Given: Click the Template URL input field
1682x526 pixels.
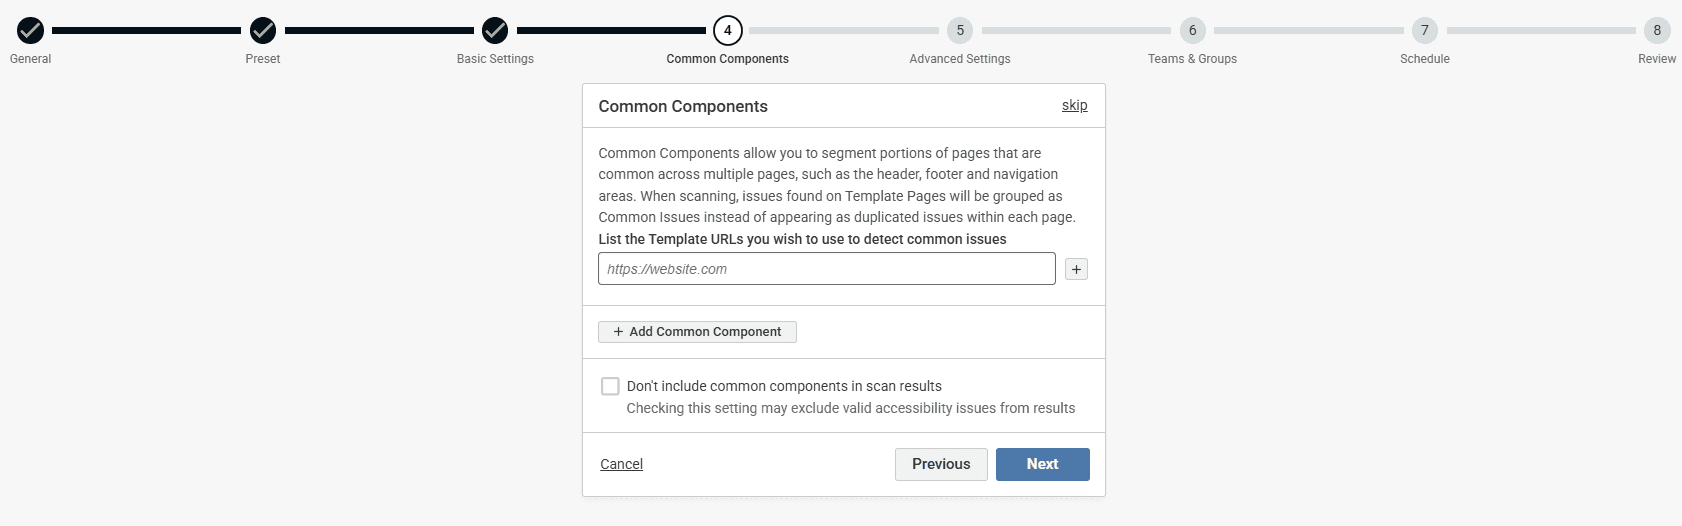Looking at the screenshot, I should [826, 269].
